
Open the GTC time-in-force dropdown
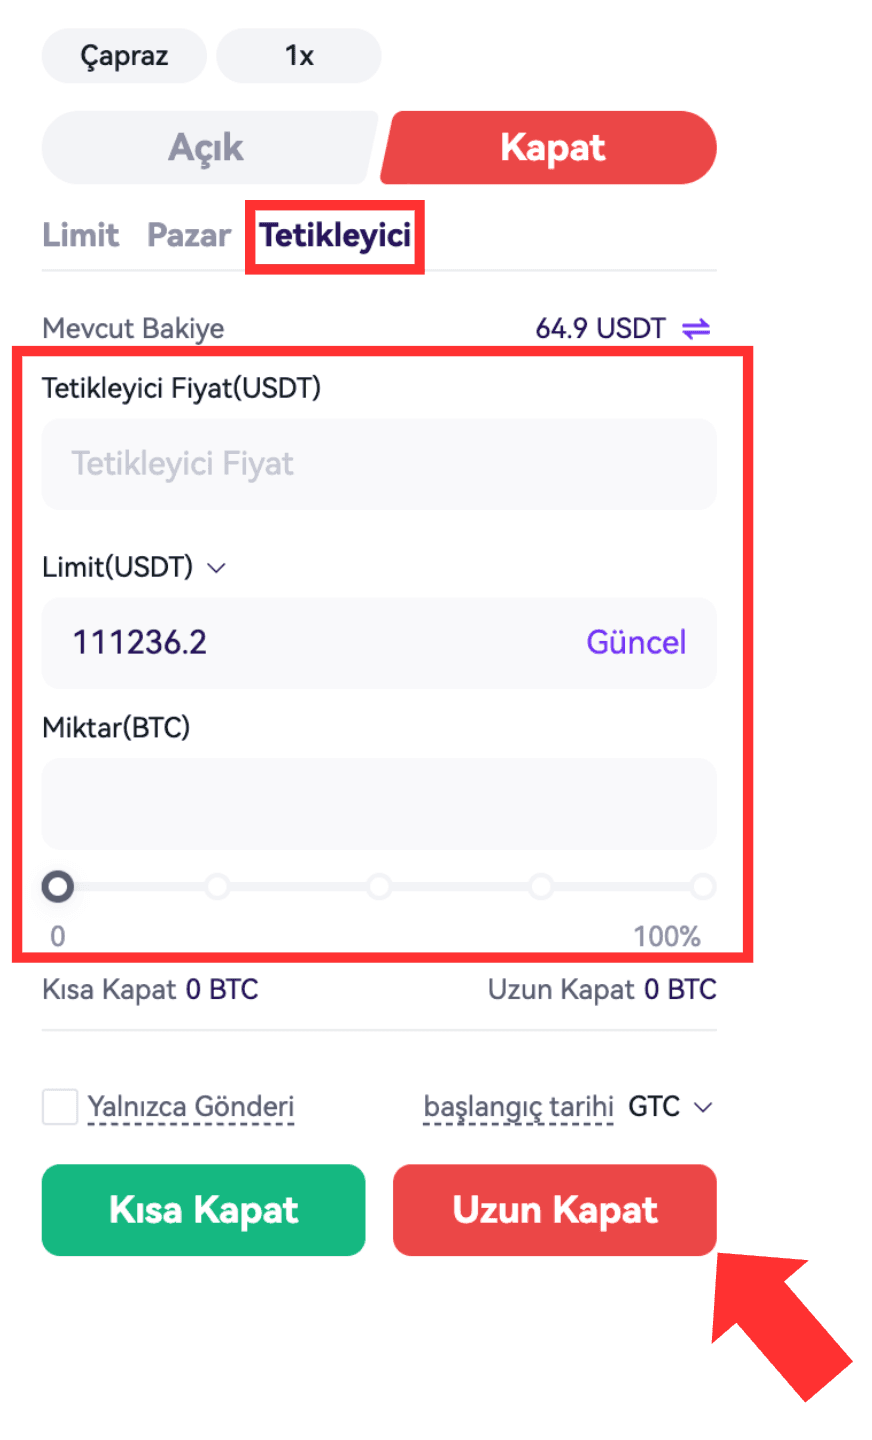point(670,1107)
